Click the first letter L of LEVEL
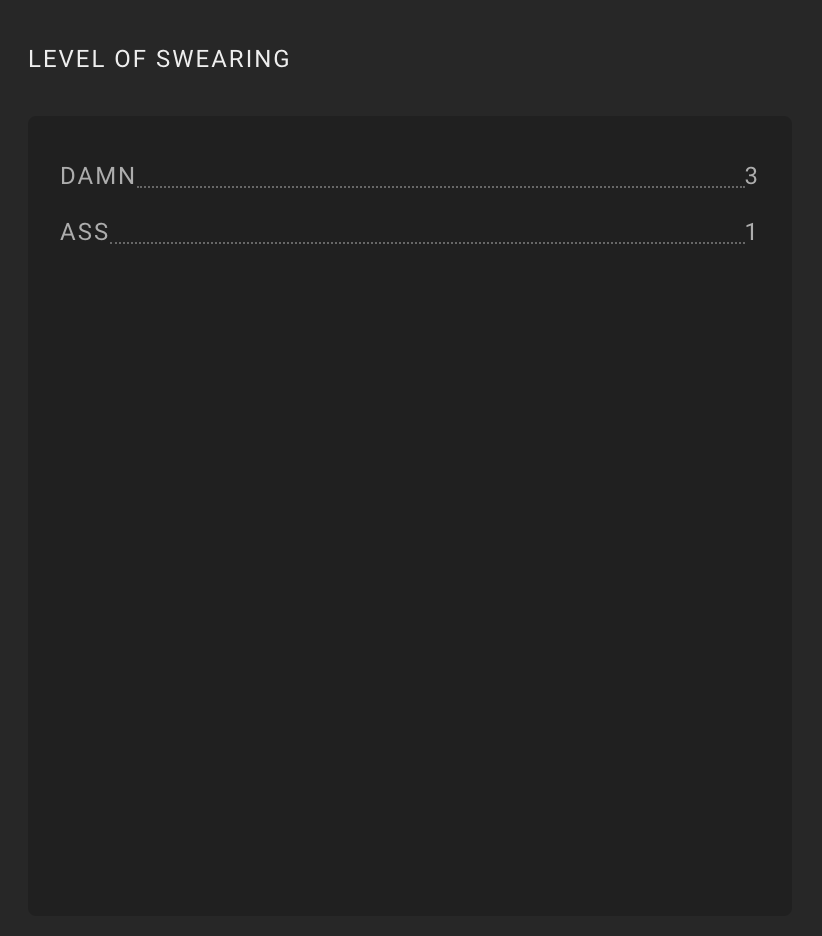The width and height of the screenshot is (822, 936). click(34, 59)
